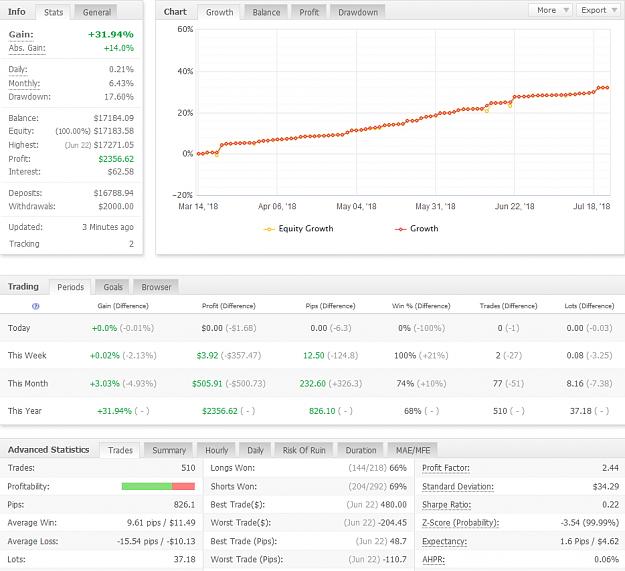This screenshot has height=571, width=625.
Task: Open the More dropdown in Chart panel
Action: click(x=550, y=10)
